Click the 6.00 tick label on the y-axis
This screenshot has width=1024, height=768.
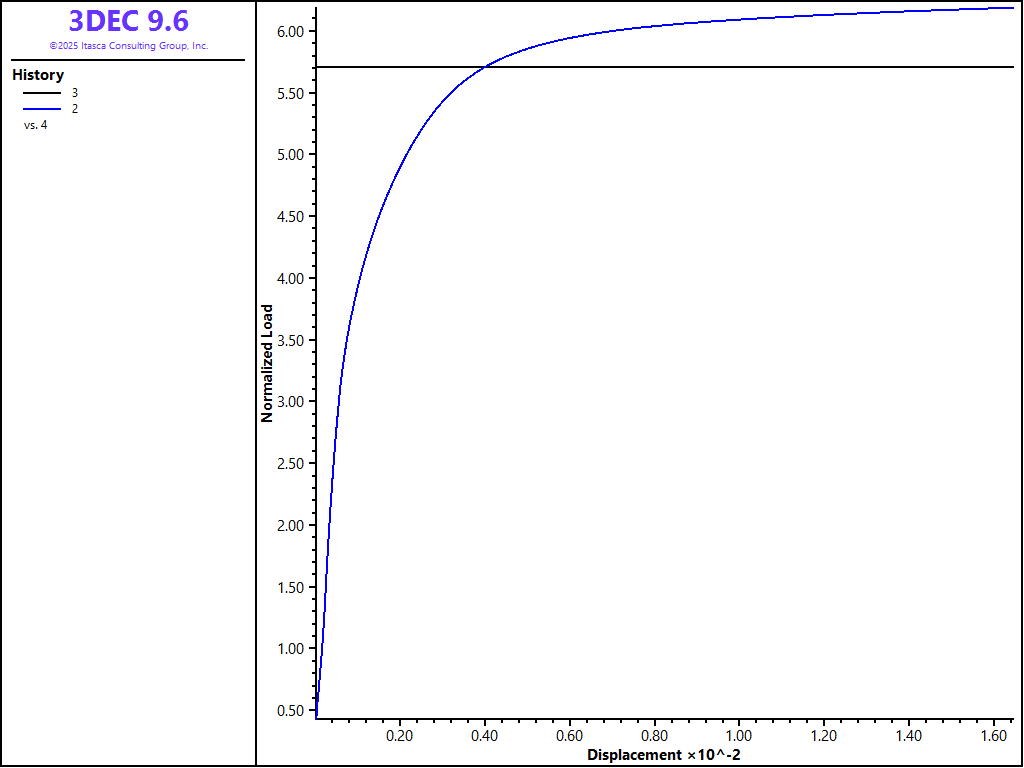[290, 31]
